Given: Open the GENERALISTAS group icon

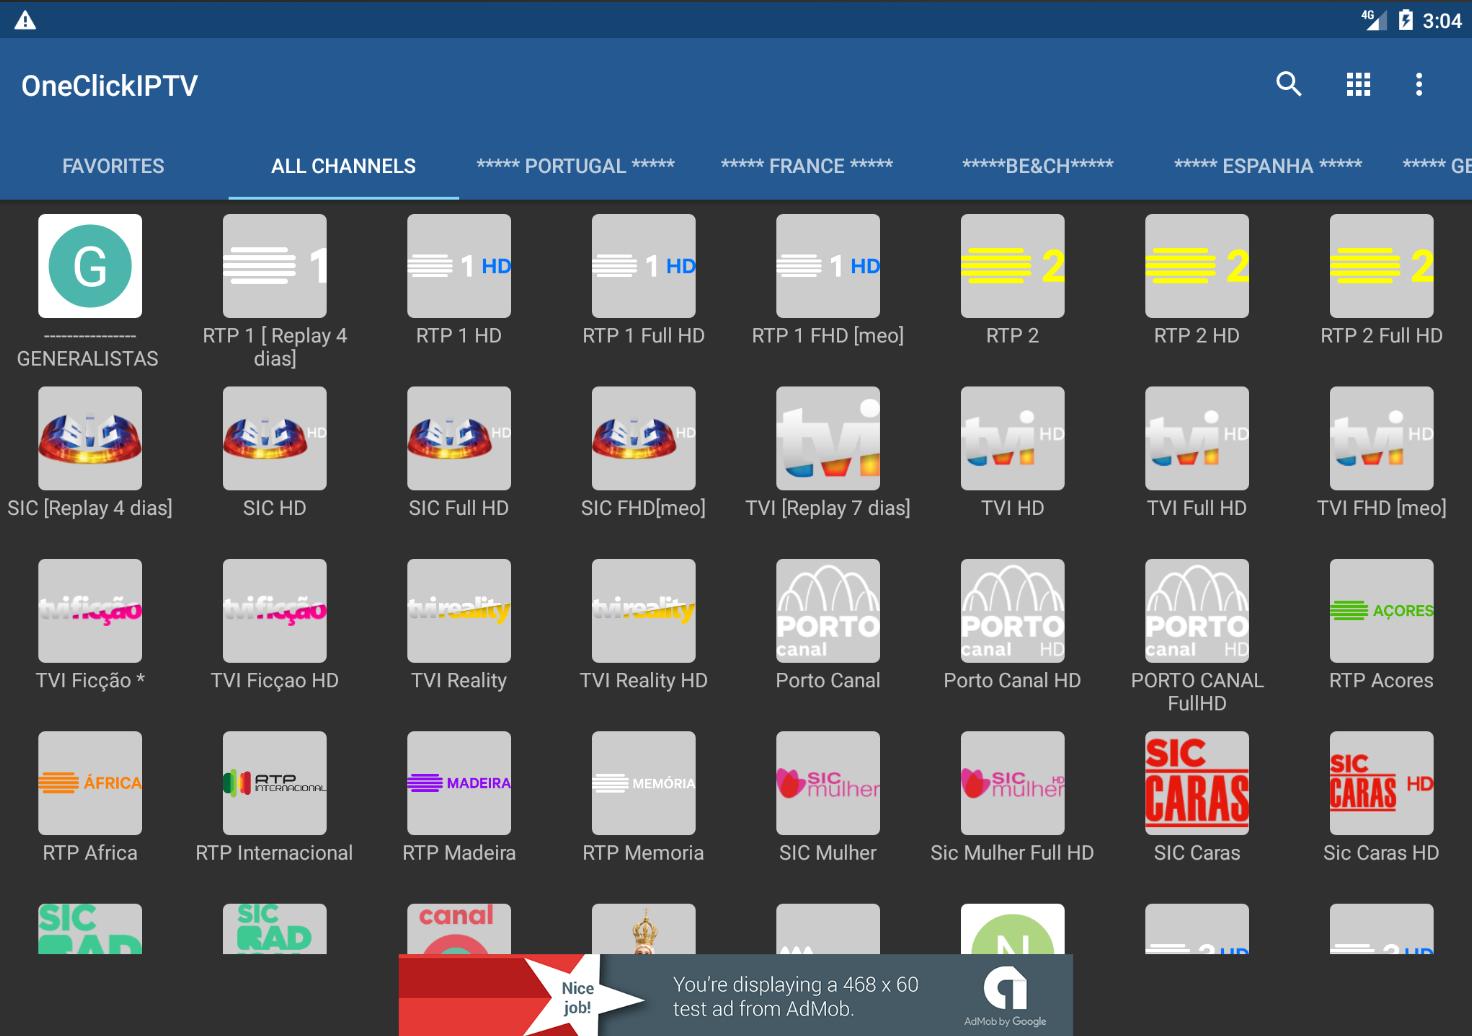Looking at the screenshot, I should pyautogui.click(x=90, y=266).
